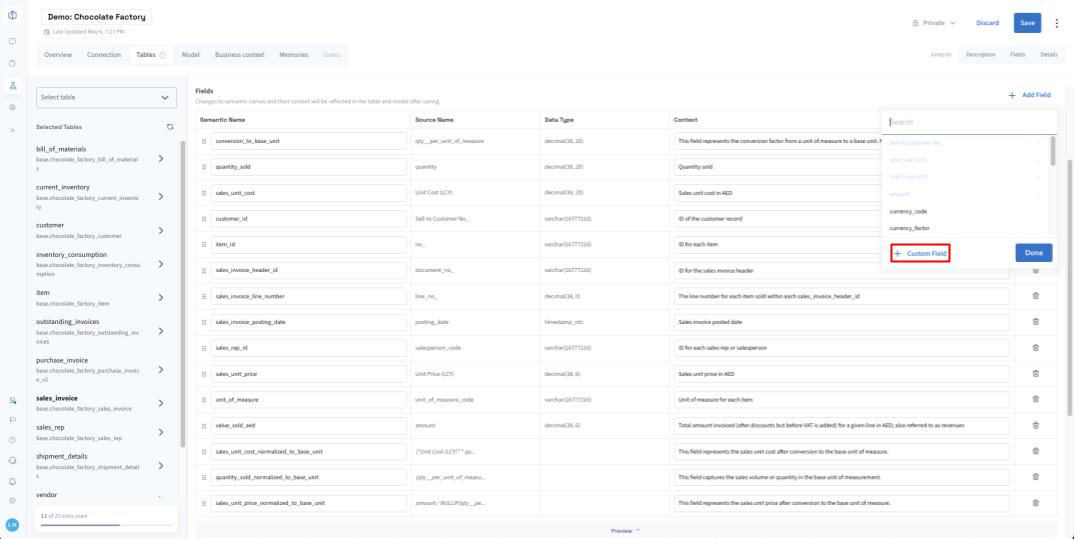
Task: Click the refresh icon beside Selected Tables
Action: [x=170, y=127]
